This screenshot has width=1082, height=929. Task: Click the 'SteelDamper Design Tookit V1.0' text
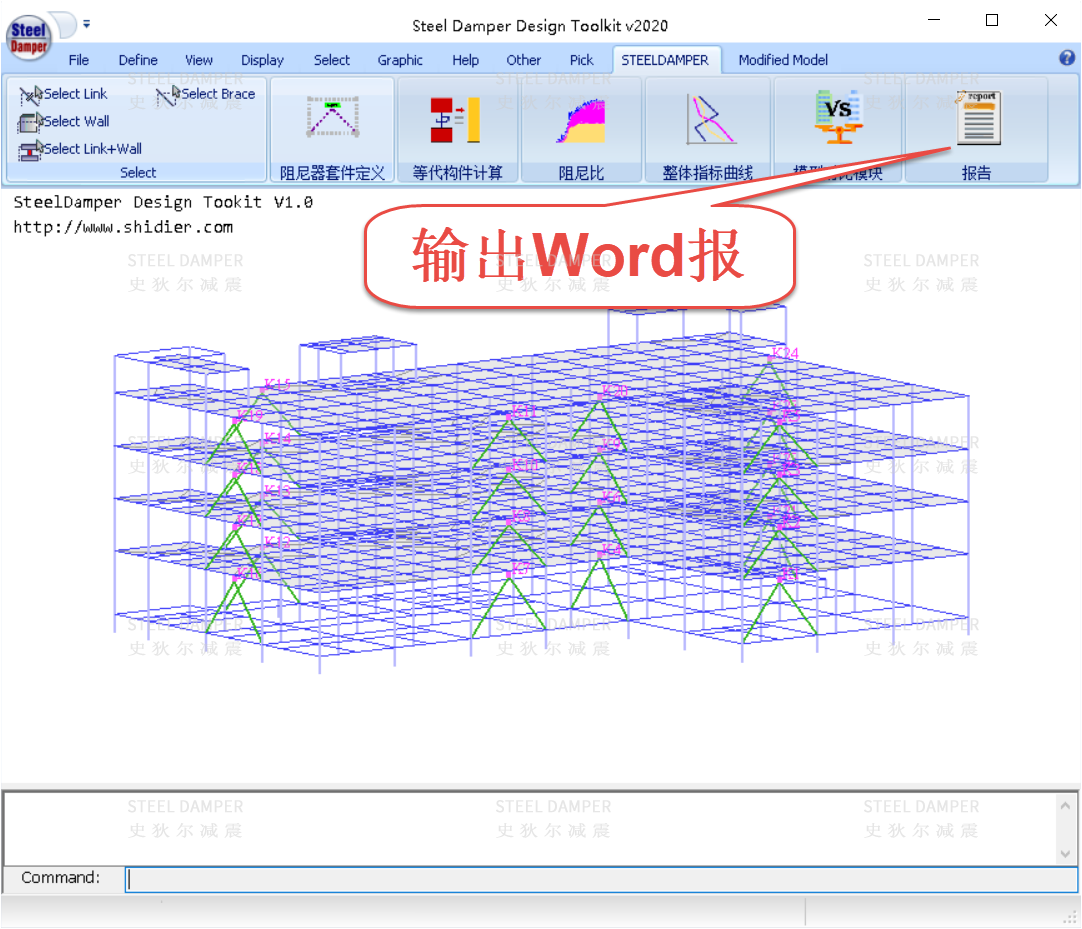click(163, 202)
